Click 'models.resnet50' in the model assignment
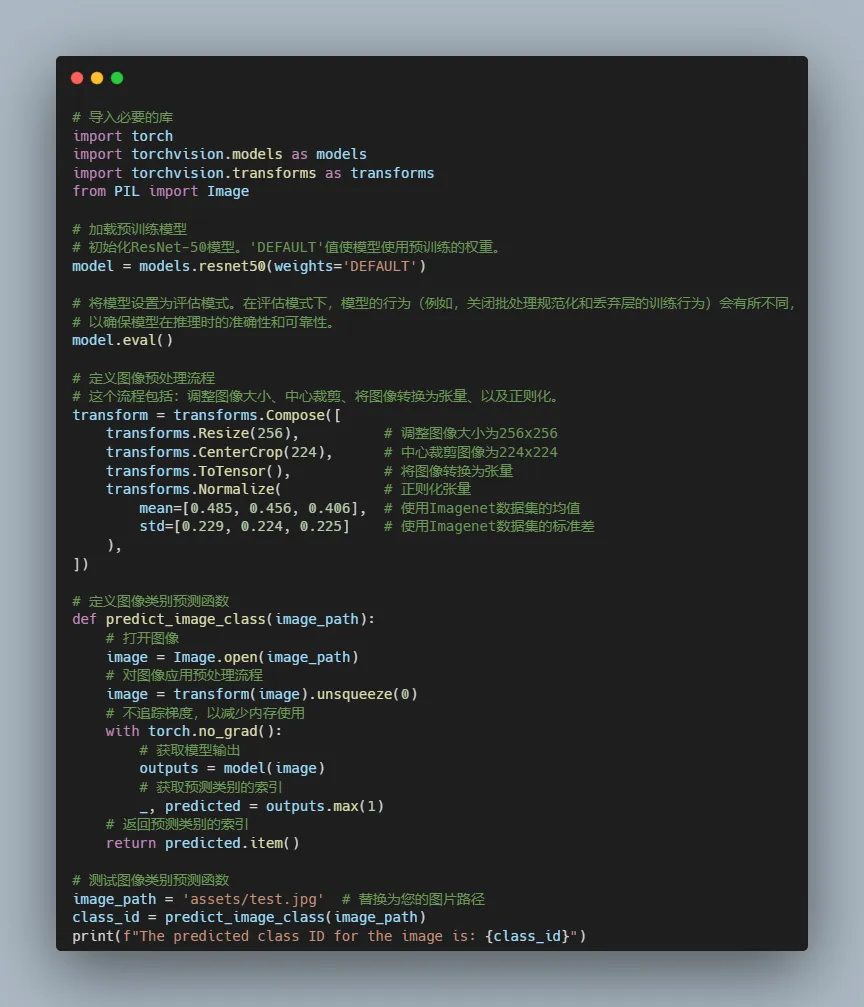864x1007 pixels. coord(202,266)
